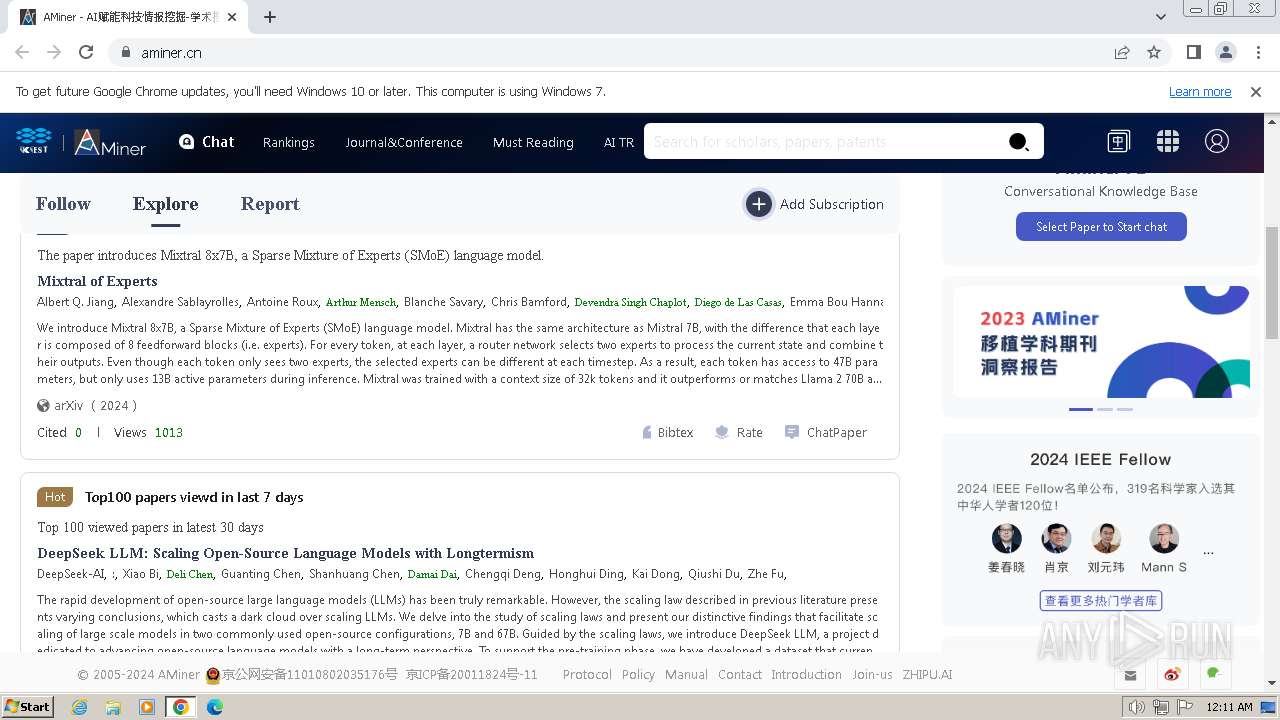Click the share page icon in address bar

pyautogui.click(x=1122, y=52)
